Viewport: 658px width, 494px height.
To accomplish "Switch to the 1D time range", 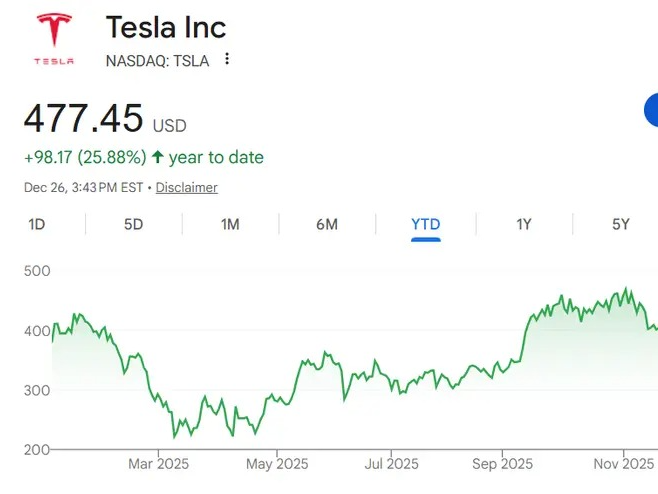I will tap(37, 224).
